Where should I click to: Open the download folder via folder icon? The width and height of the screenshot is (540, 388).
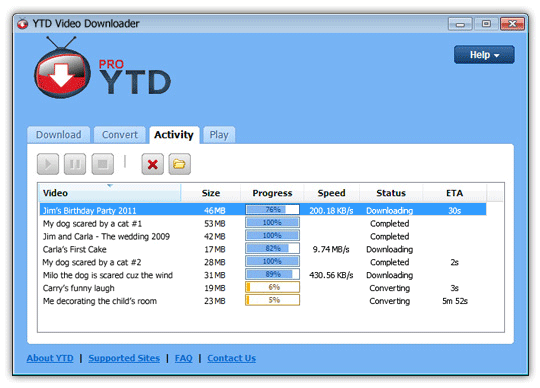[179, 164]
